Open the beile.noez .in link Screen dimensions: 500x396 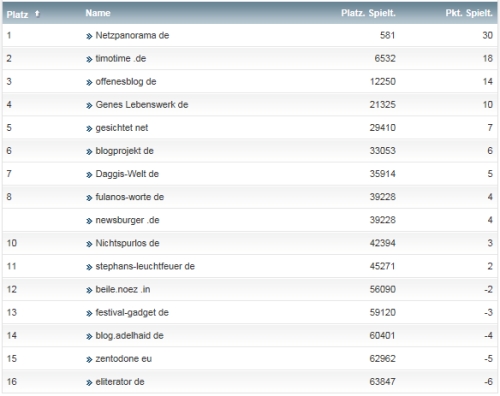[x=123, y=289]
